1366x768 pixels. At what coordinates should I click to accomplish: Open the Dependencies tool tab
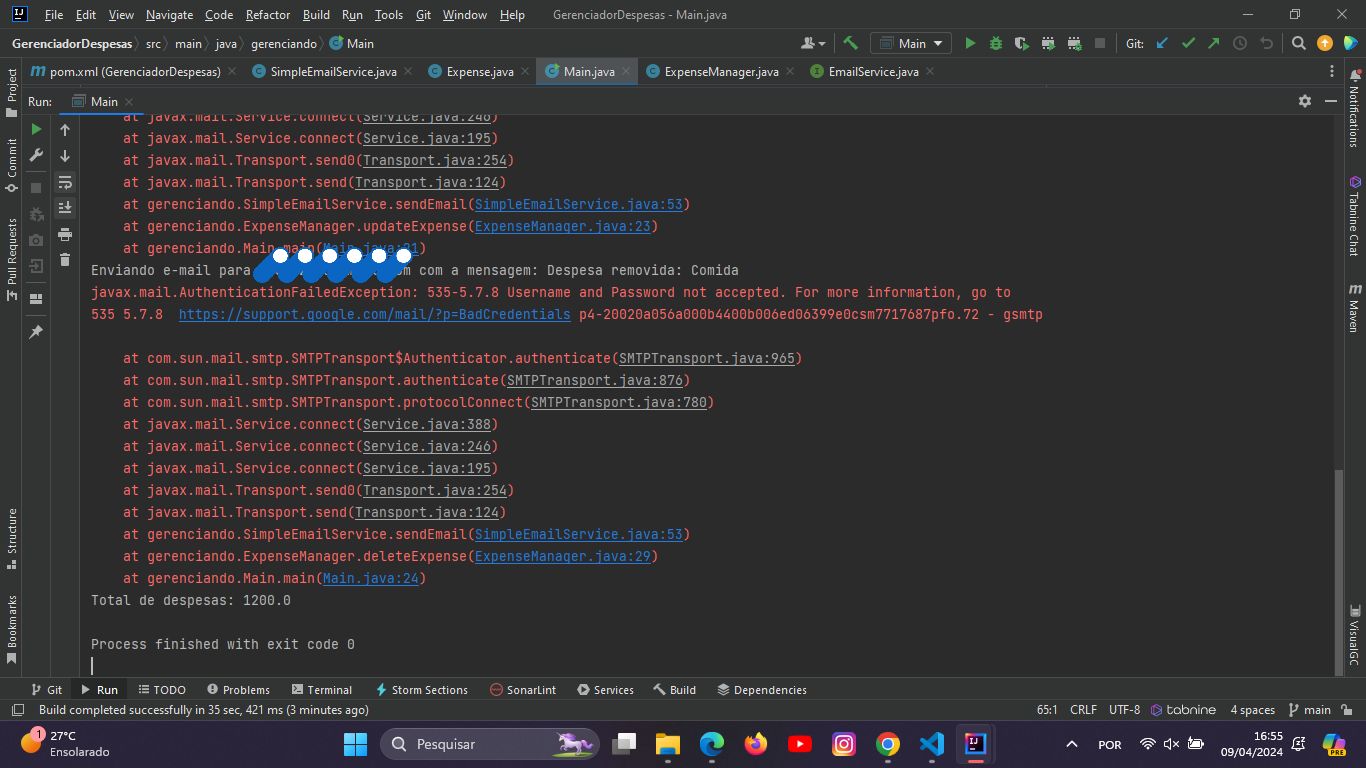click(762, 690)
